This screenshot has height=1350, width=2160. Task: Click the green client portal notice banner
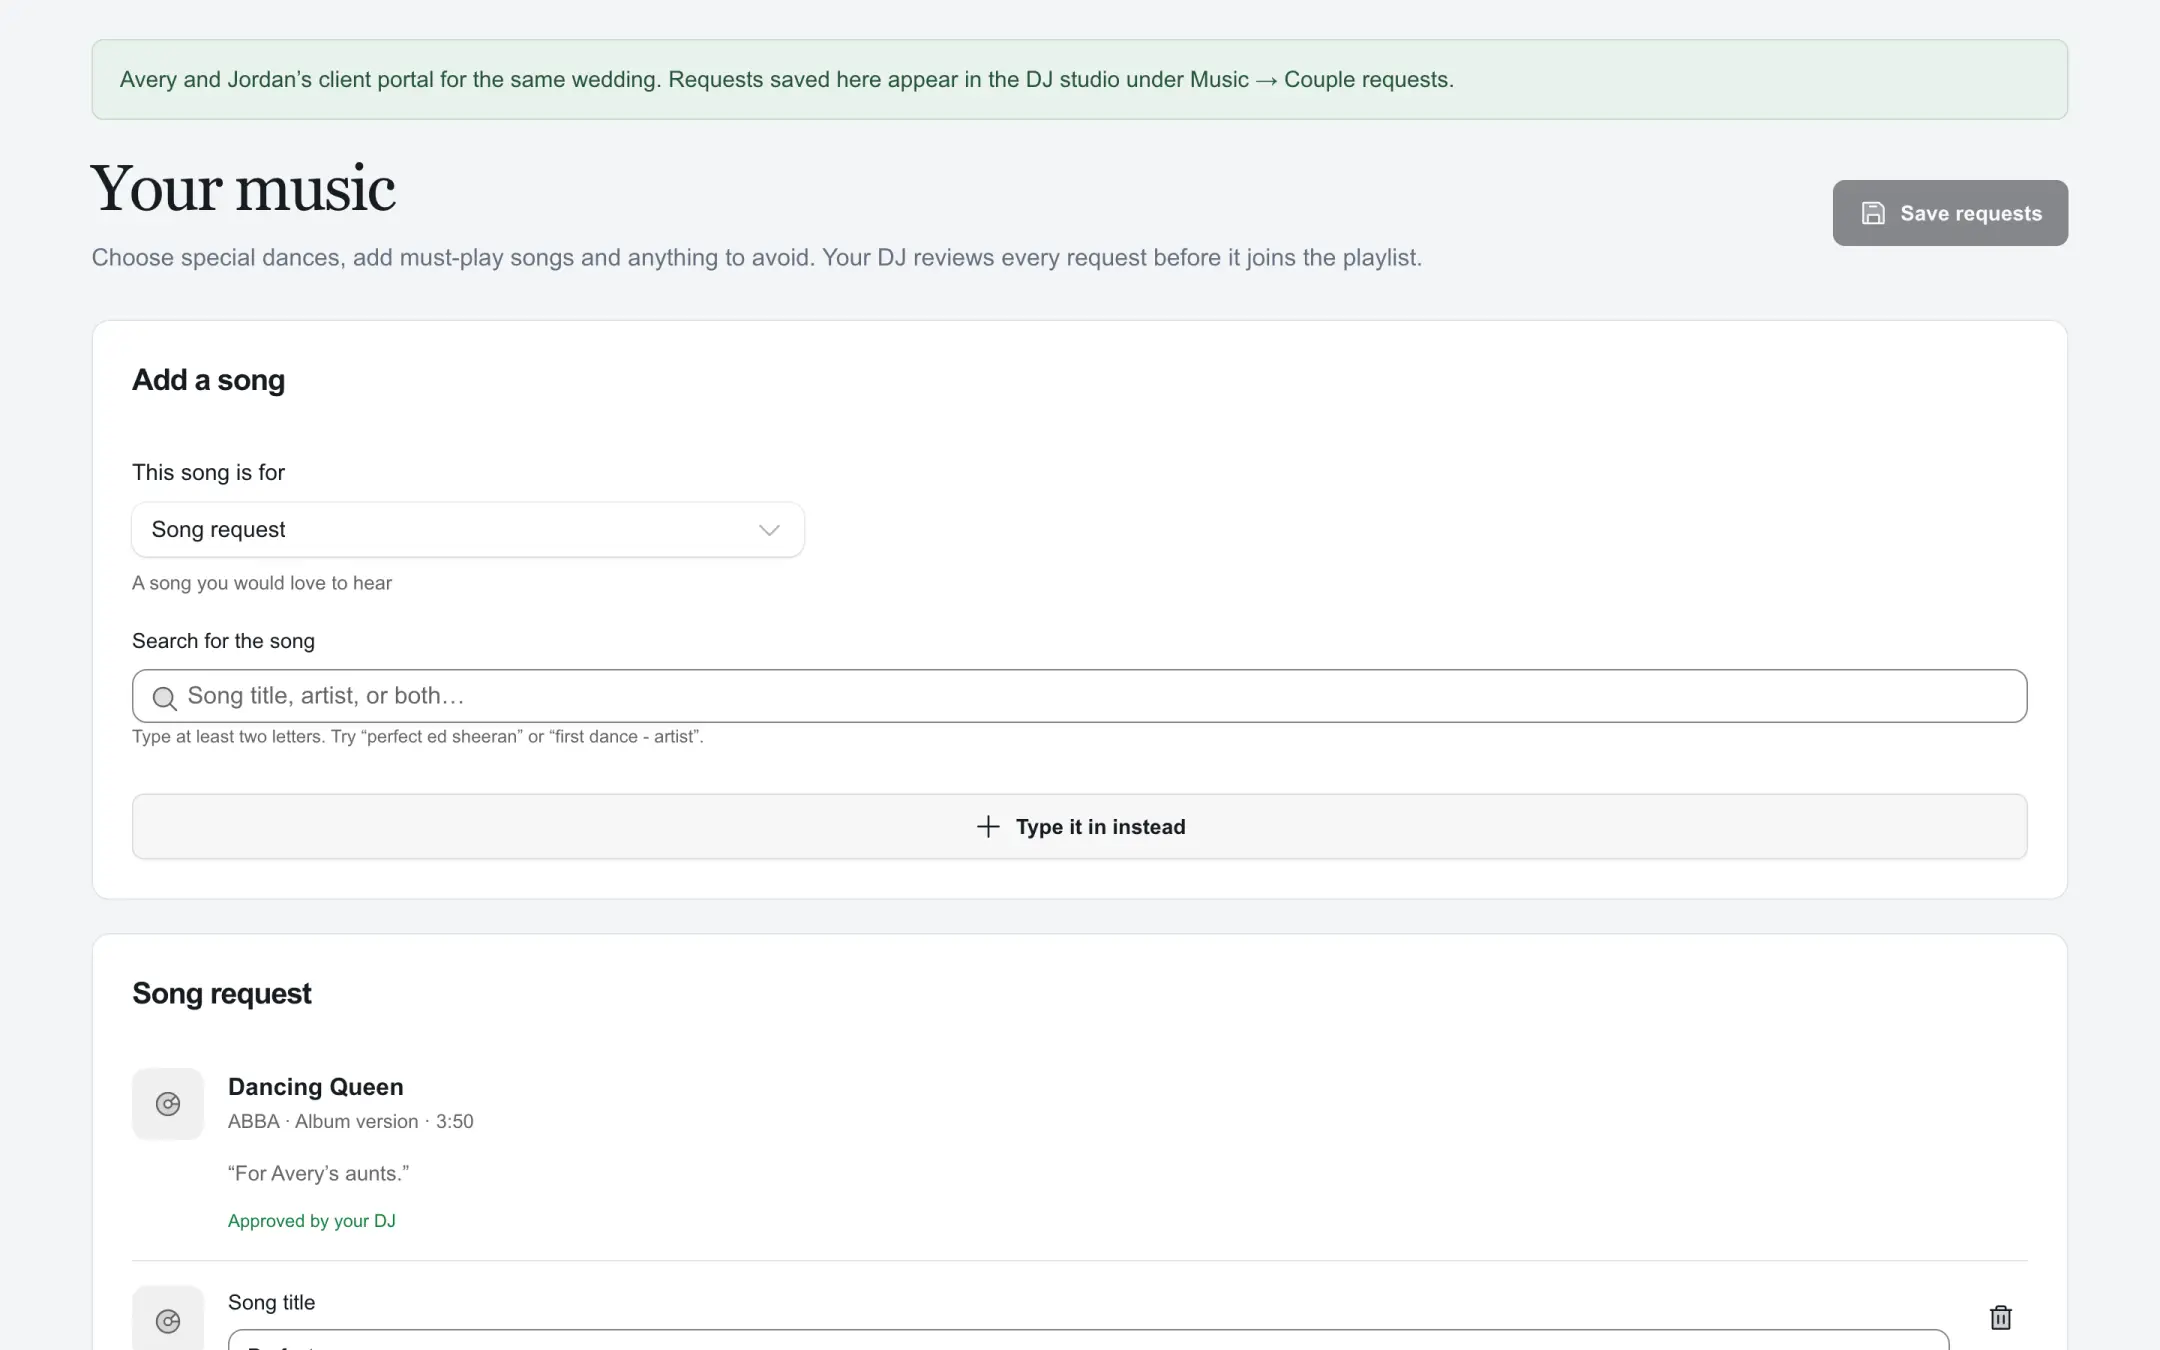pyautogui.click(x=1079, y=80)
